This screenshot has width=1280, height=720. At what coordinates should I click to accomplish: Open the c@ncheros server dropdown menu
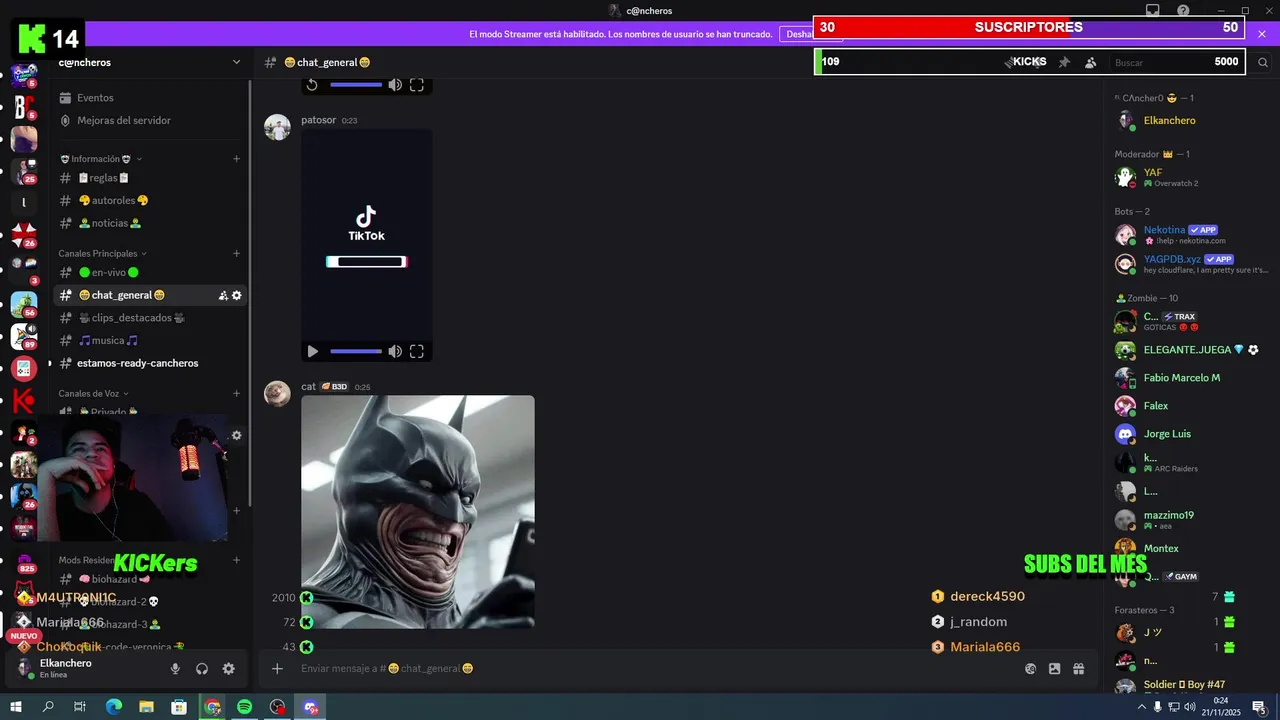[x=236, y=62]
